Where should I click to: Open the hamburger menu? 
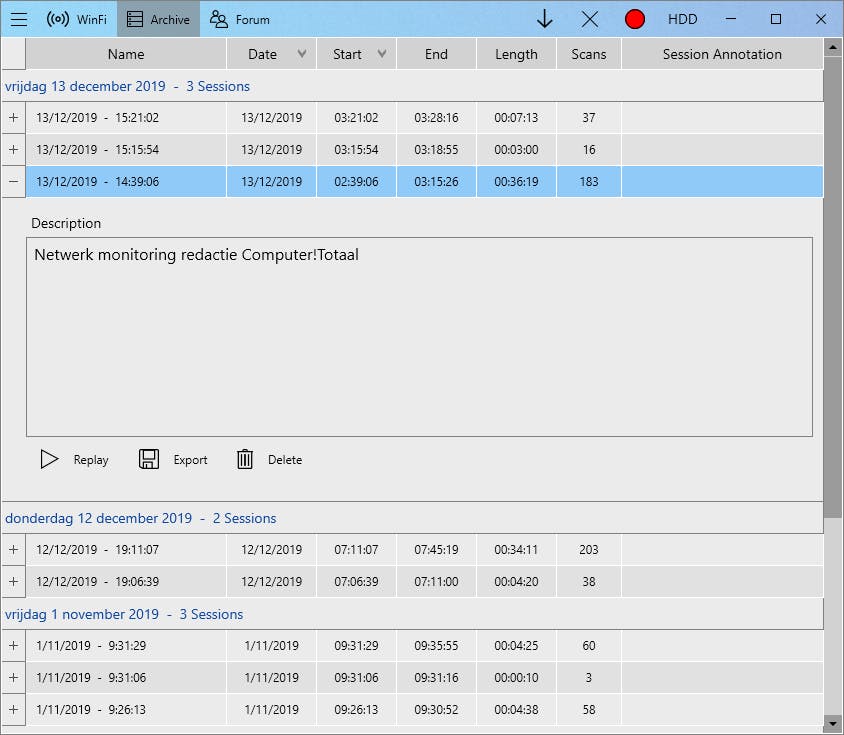click(x=19, y=19)
